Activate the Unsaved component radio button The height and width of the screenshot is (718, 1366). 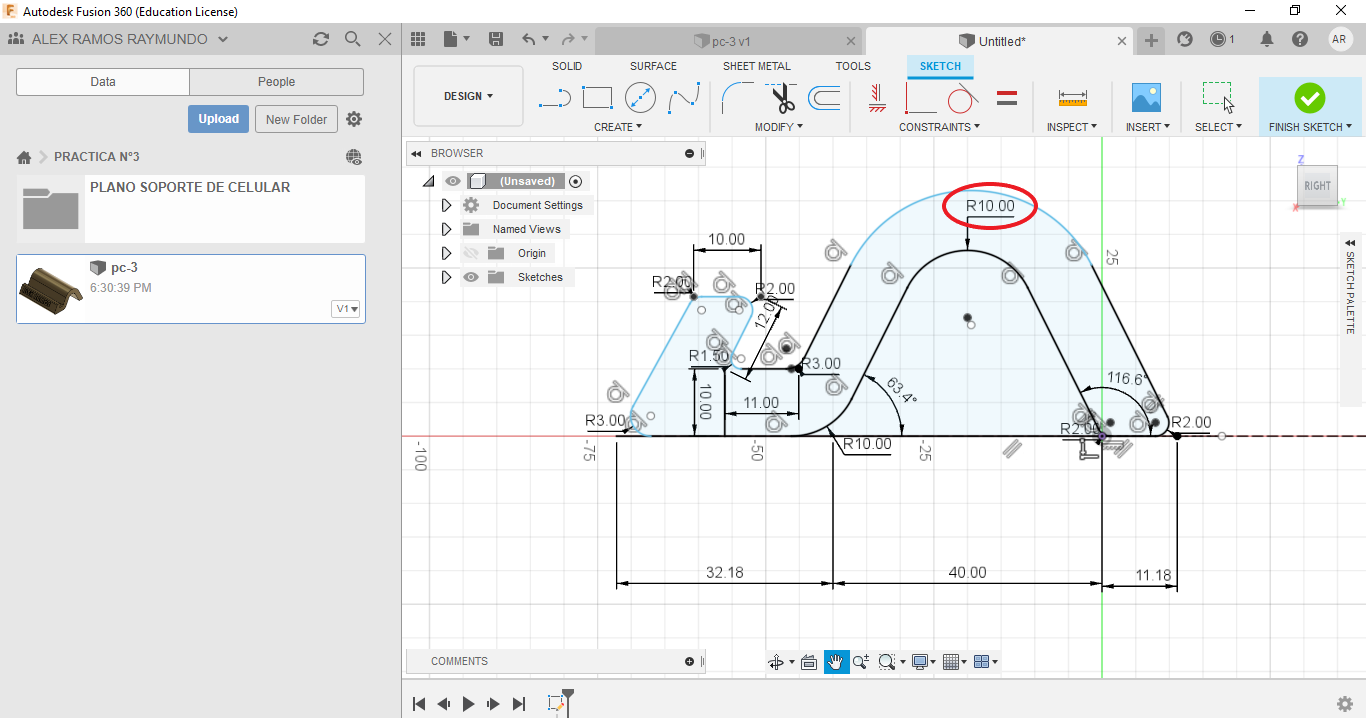(x=575, y=181)
